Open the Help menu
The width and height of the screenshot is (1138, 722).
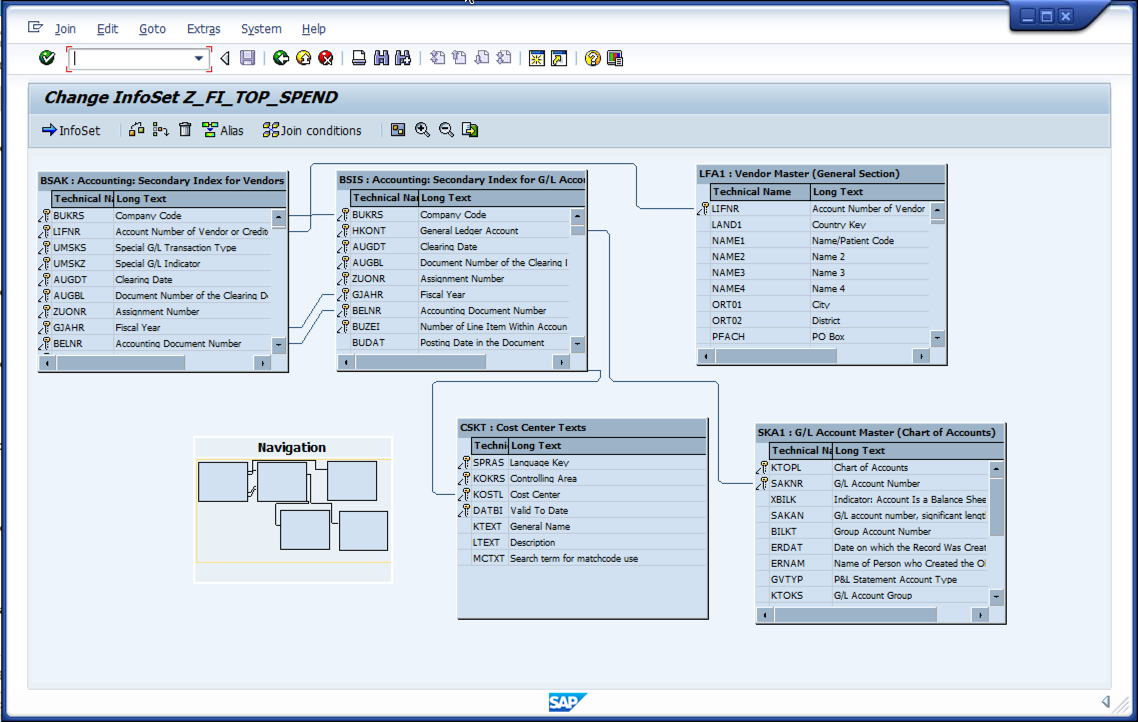pos(314,29)
